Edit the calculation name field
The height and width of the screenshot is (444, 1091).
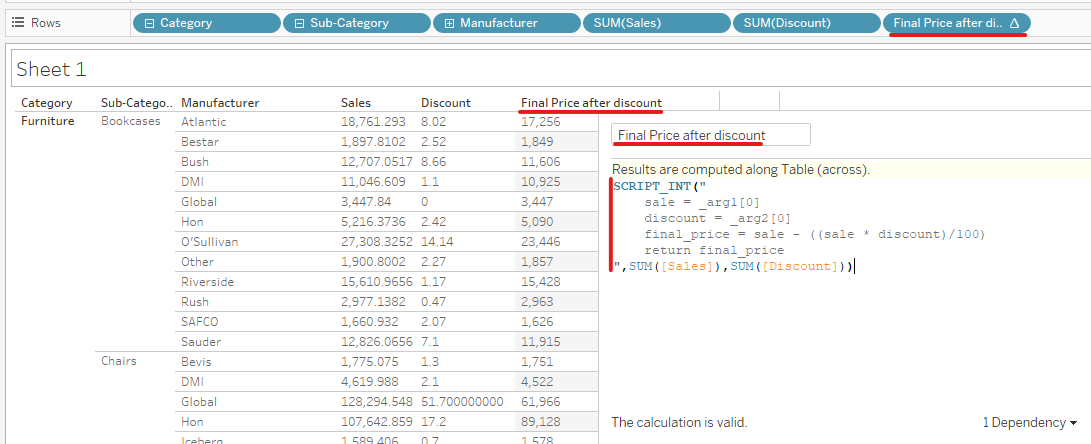tap(710, 135)
